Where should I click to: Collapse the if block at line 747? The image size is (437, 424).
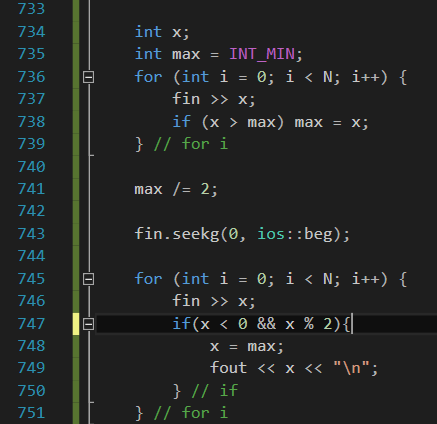click(88, 324)
